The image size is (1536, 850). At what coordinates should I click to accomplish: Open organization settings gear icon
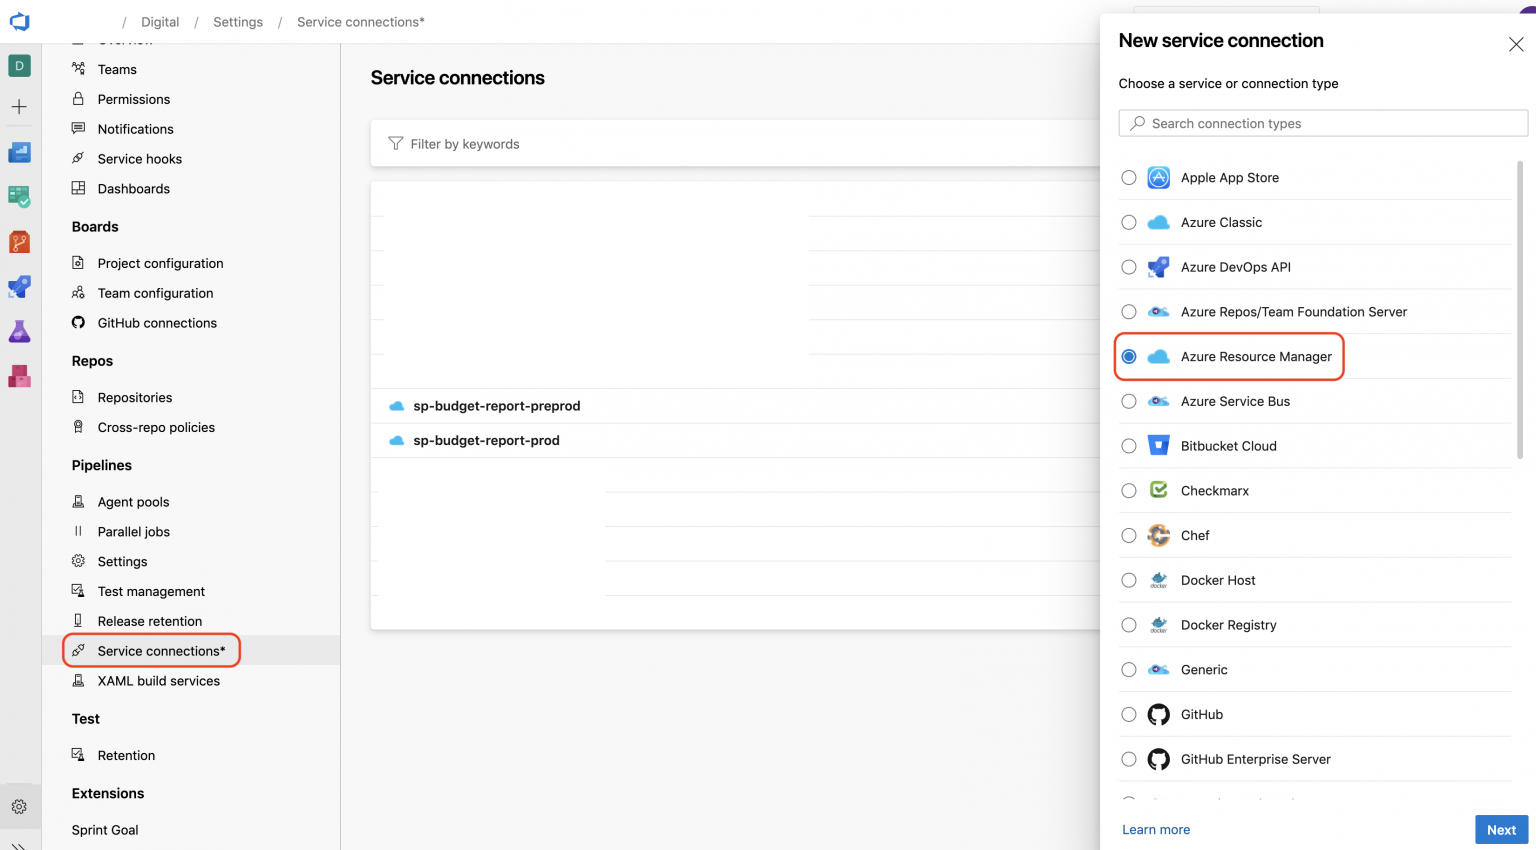[x=20, y=806]
